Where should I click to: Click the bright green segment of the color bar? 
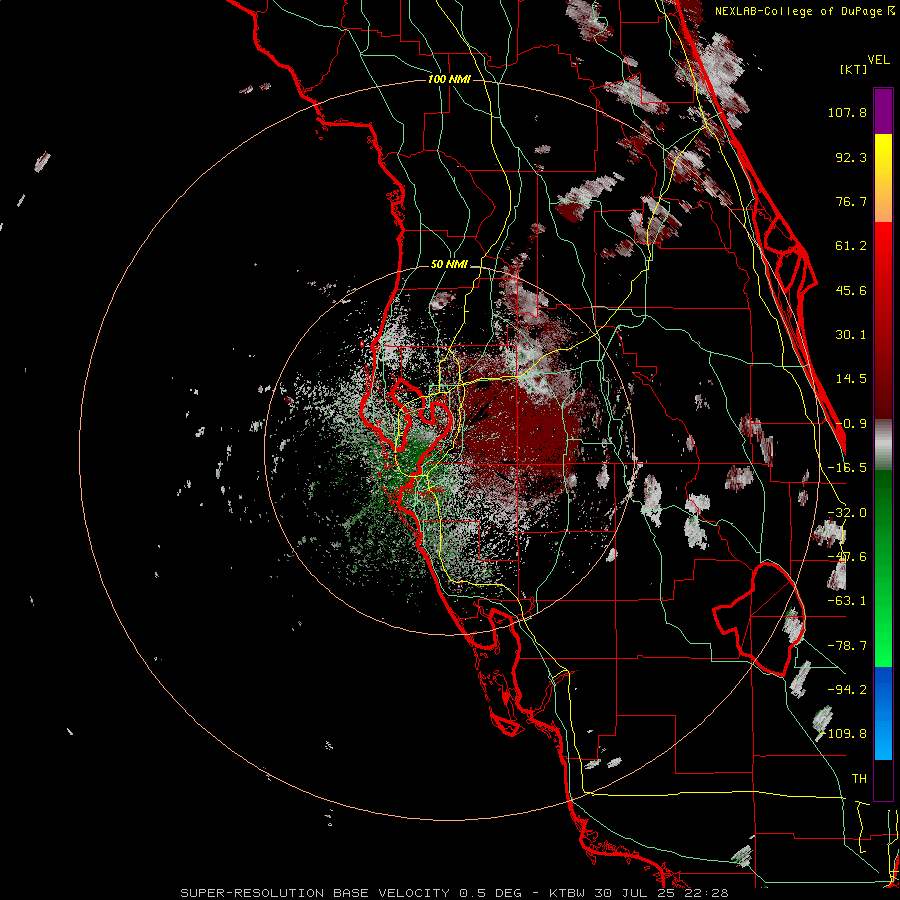point(883,568)
